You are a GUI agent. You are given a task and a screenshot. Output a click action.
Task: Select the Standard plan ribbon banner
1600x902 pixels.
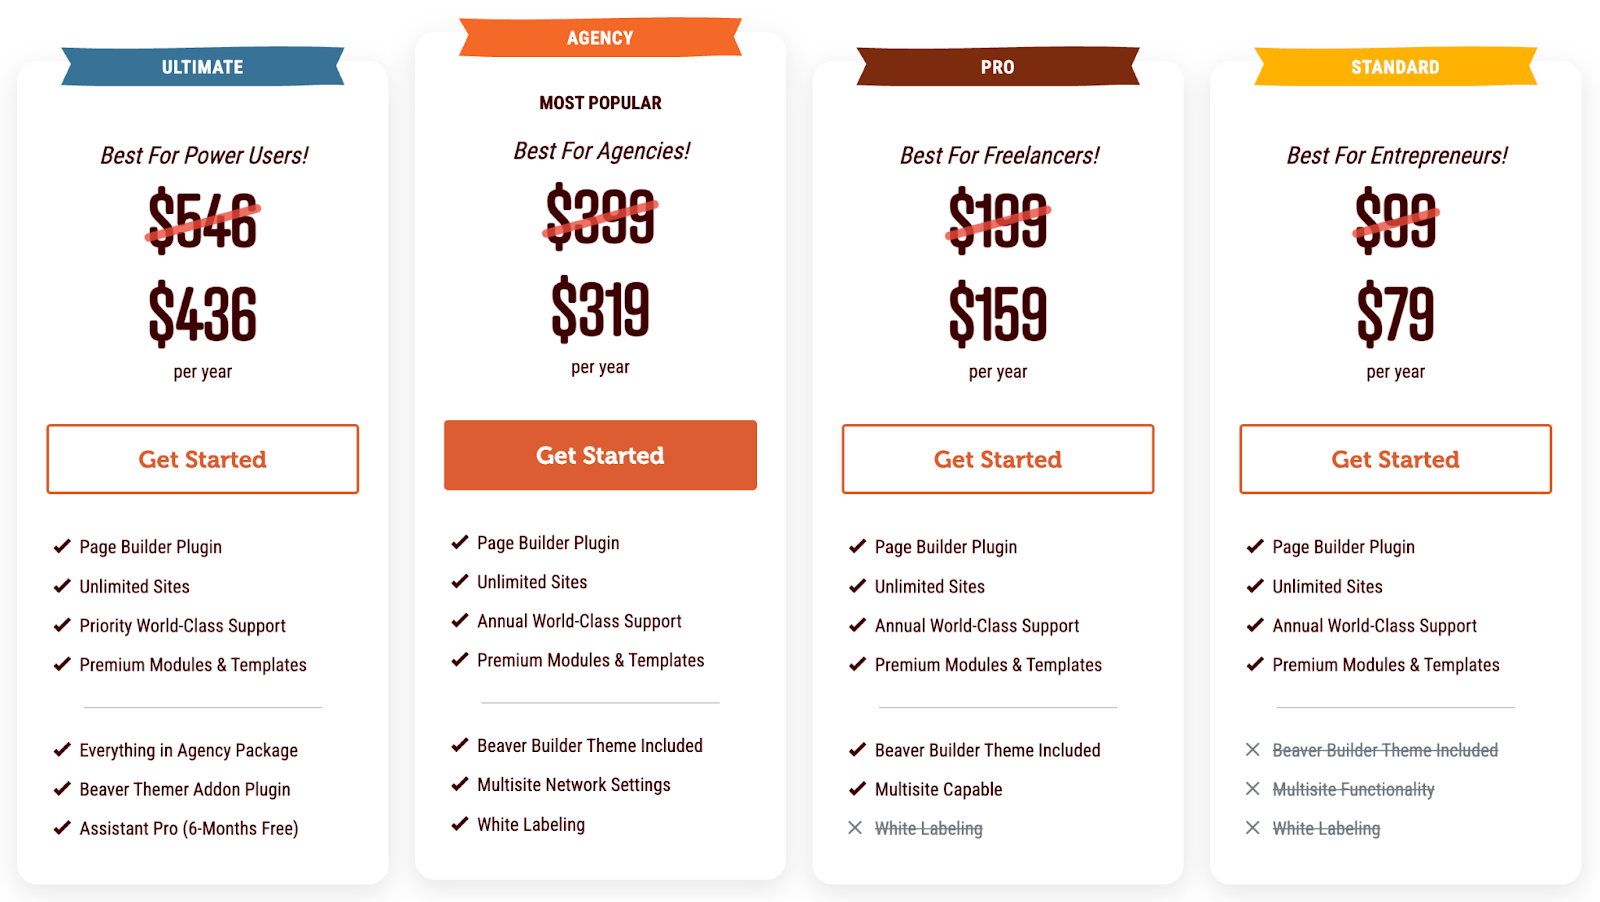point(1395,67)
